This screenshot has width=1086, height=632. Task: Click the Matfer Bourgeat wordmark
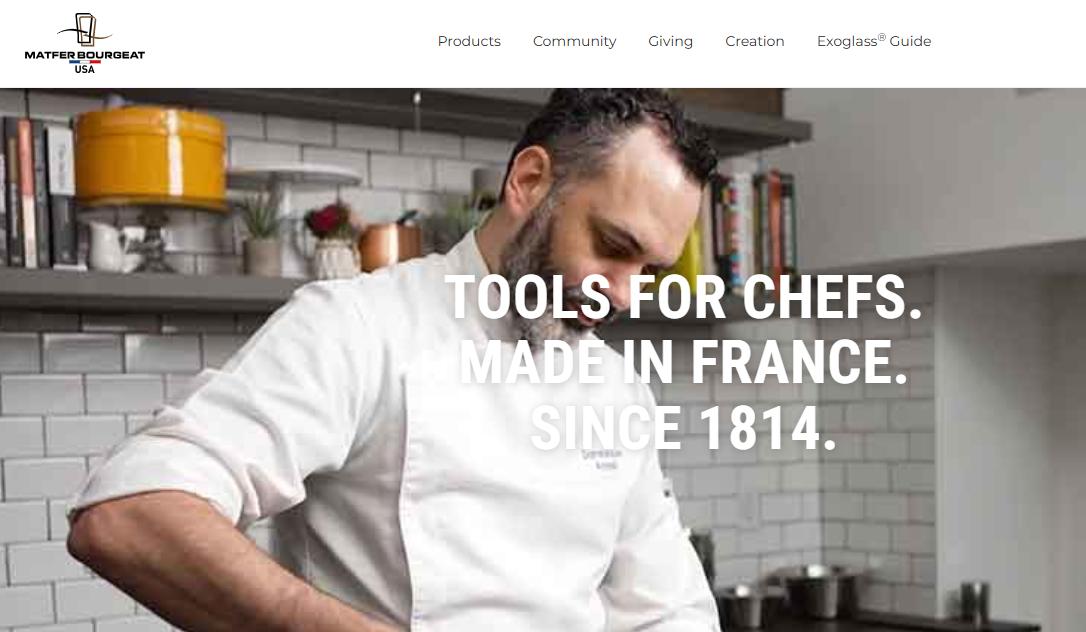click(x=84, y=55)
